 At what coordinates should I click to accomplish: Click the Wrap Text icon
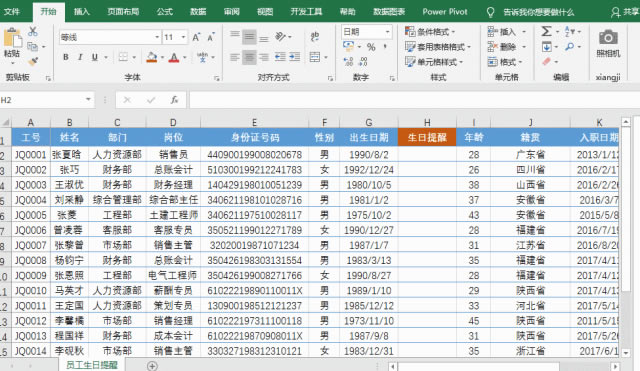tap(315, 37)
